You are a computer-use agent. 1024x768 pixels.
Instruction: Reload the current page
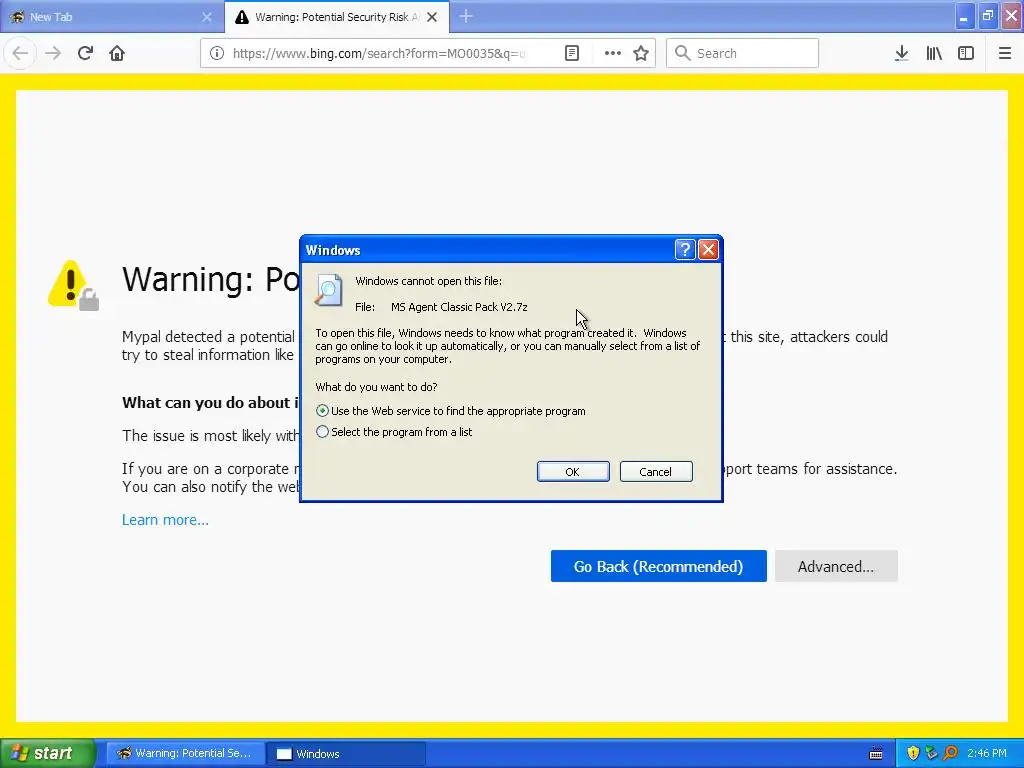(85, 54)
